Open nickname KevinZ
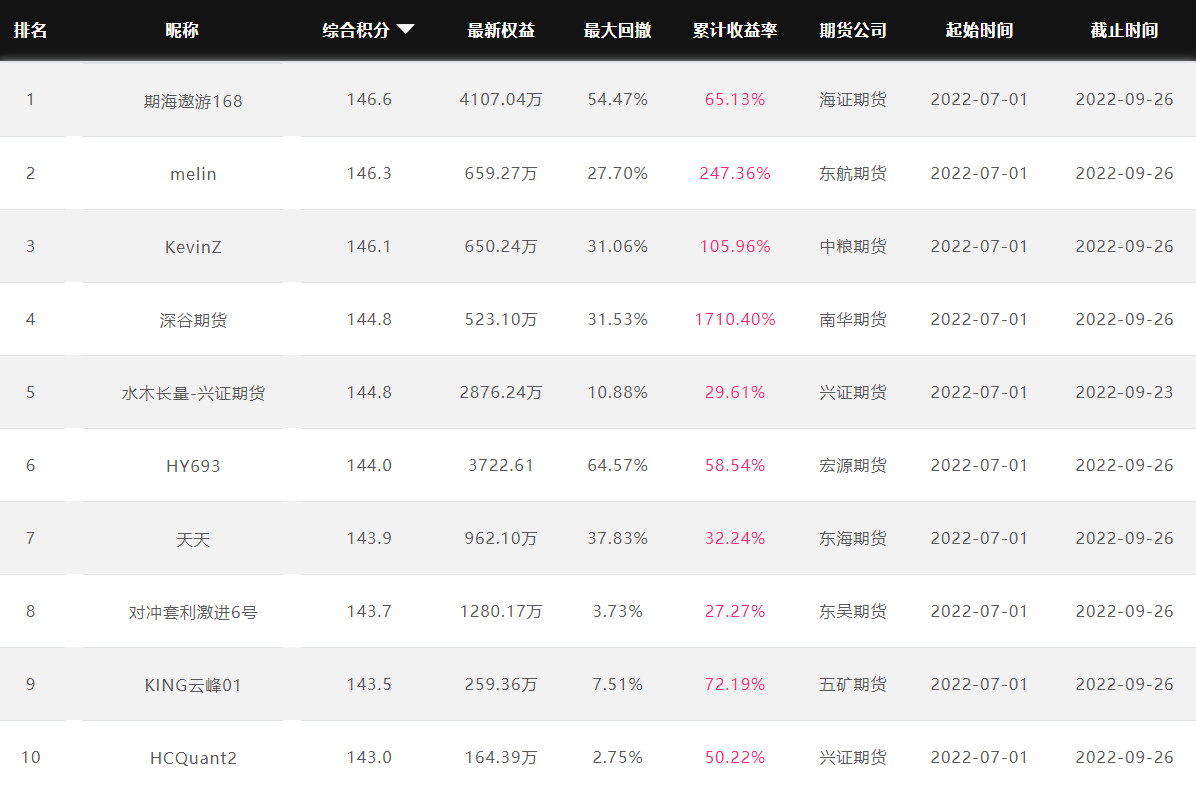Screen dimensions: 1196x790 pyautogui.click(x=193, y=247)
